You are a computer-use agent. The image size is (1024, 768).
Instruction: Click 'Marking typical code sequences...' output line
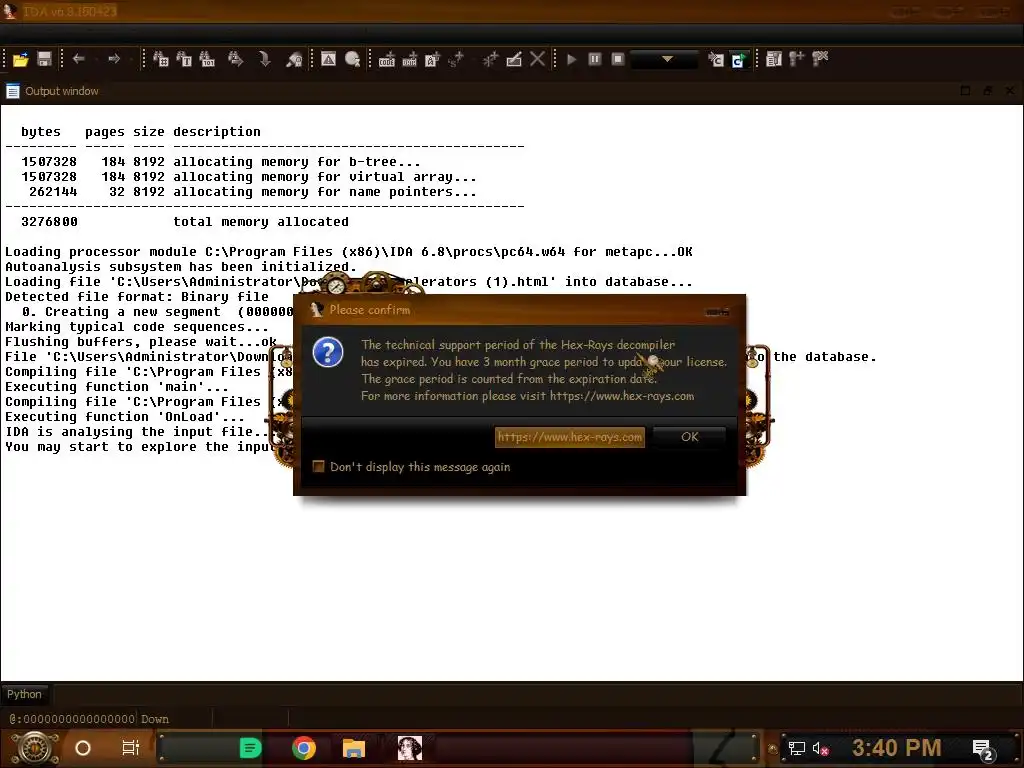[137, 327]
